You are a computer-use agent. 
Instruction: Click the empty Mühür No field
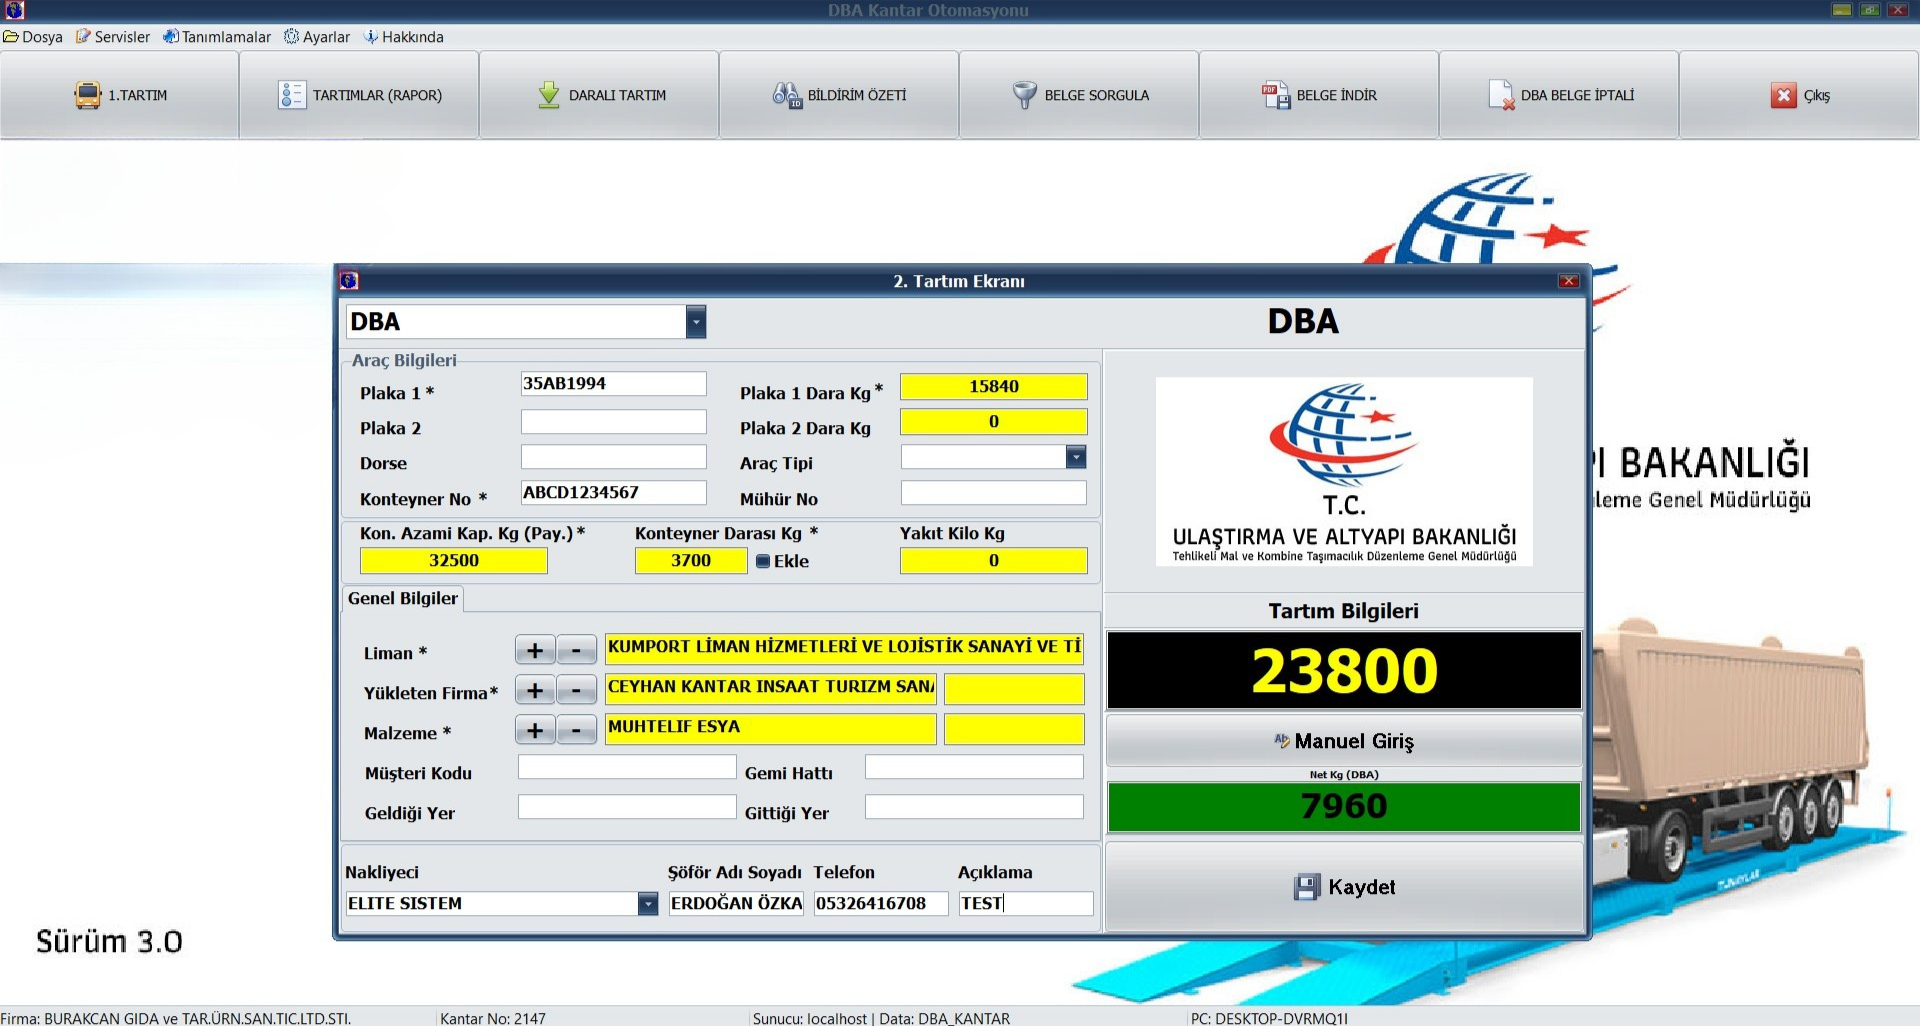[993, 493]
